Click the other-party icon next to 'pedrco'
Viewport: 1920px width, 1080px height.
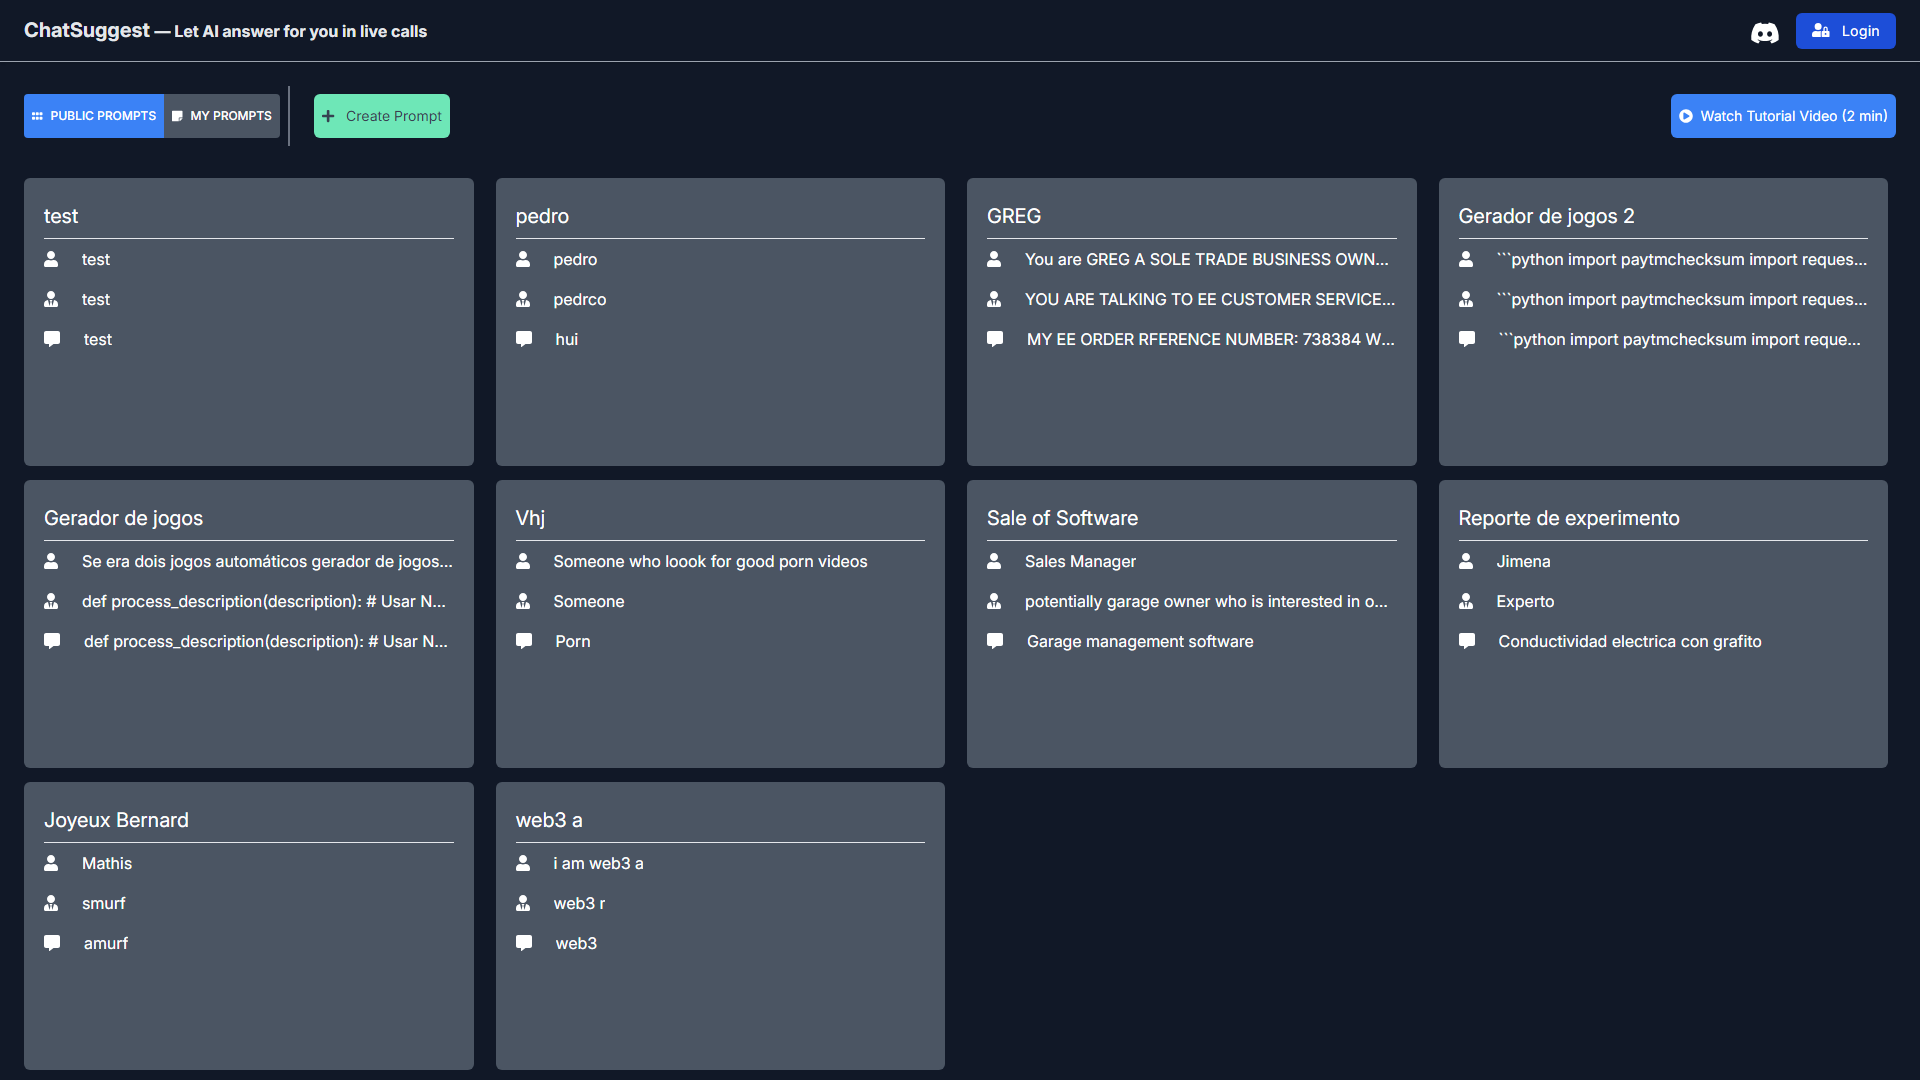click(523, 299)
